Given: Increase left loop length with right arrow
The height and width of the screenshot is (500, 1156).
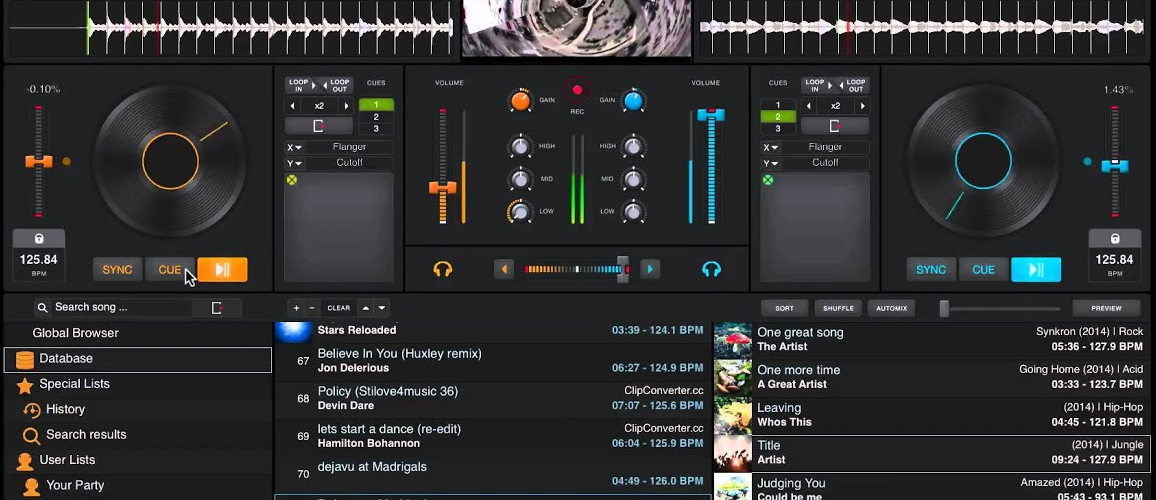Looking at the screenshot, I should (346, 106).
